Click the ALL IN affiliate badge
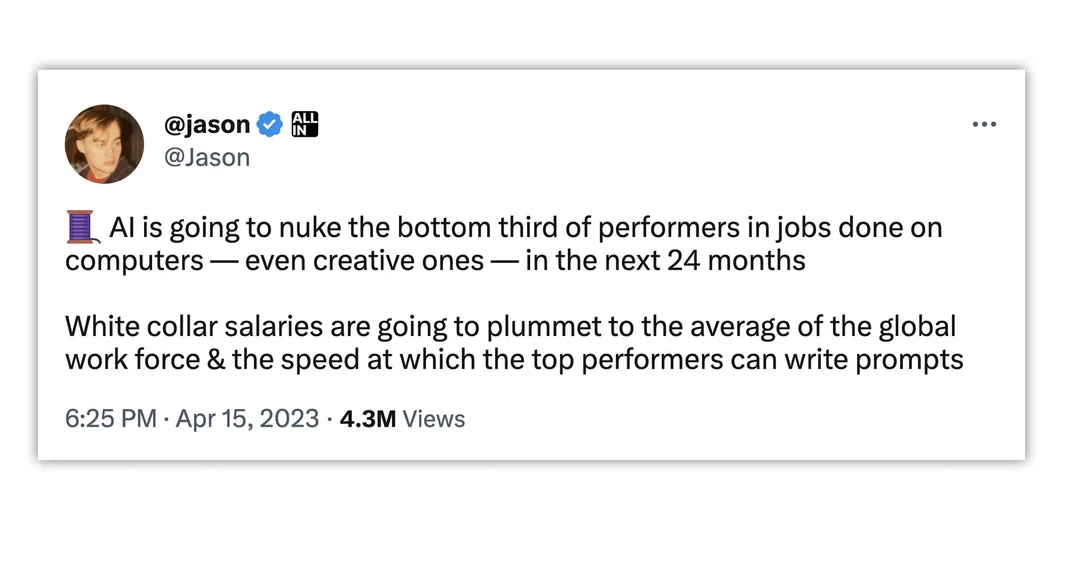 304,125
